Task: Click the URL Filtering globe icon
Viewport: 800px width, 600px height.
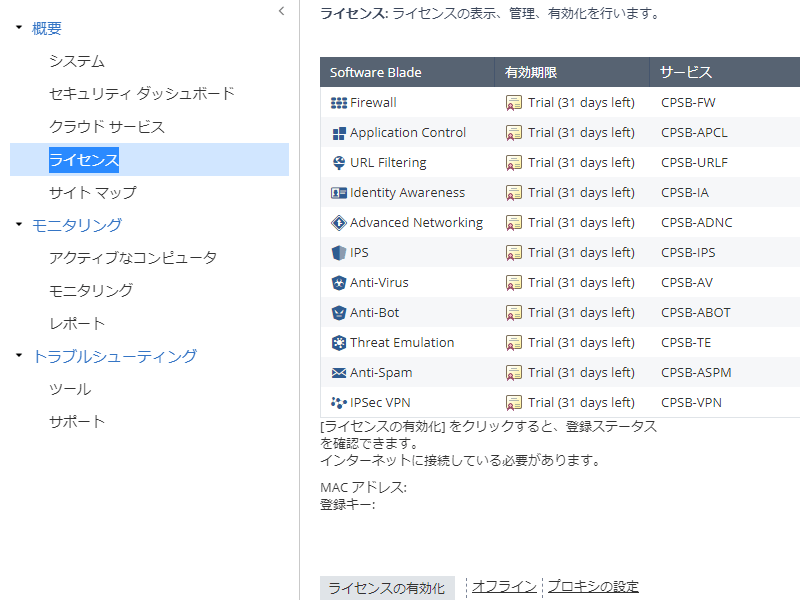Action: (x=338, y=163)
